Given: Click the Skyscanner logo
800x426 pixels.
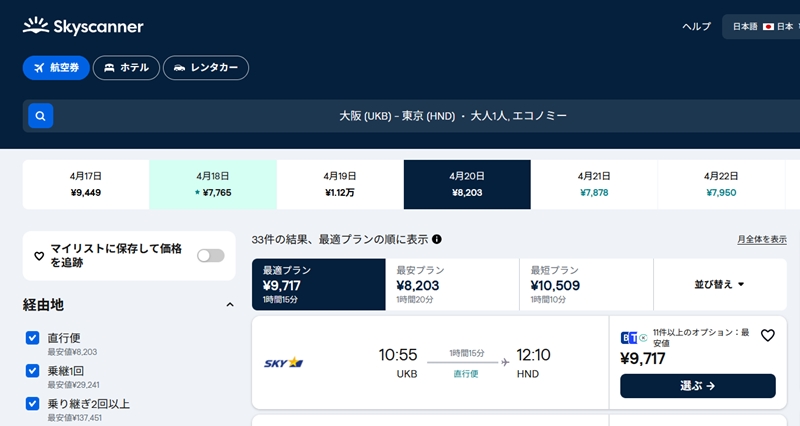Looking at the screenshot, I should [x=83, y=27].
